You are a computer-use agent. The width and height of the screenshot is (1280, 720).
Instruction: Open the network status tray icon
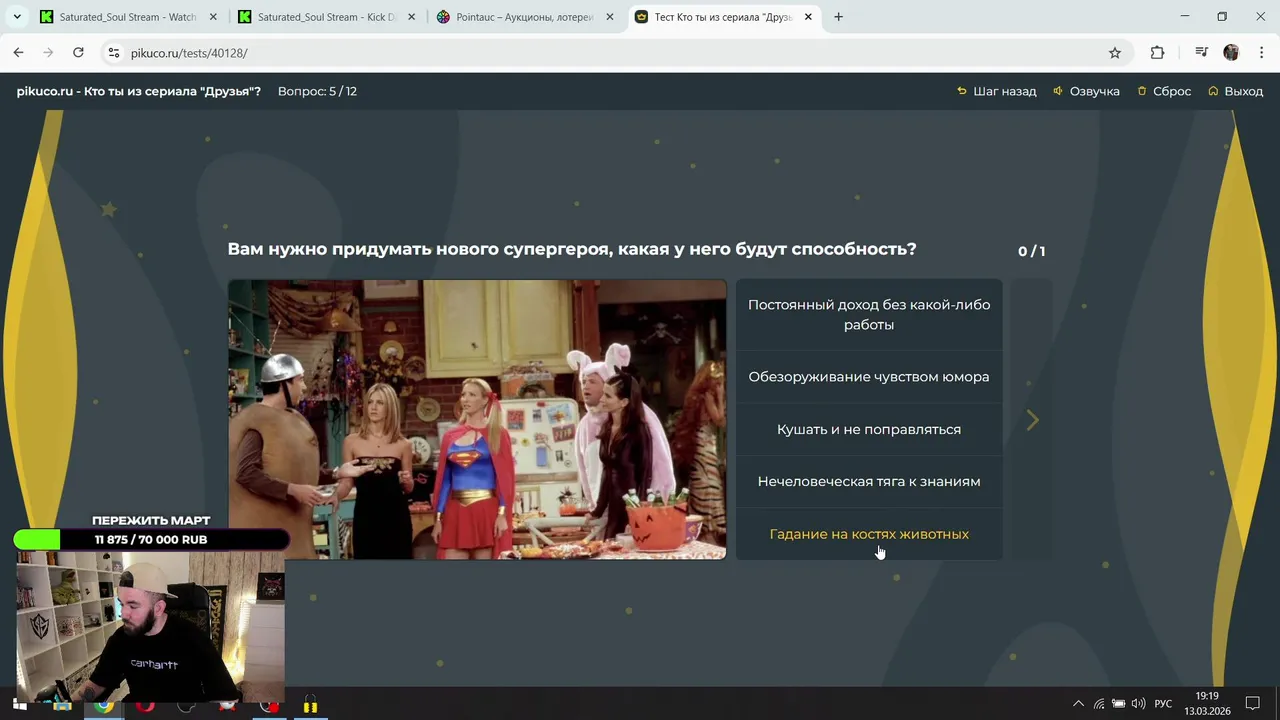[x=1099, y=704]
